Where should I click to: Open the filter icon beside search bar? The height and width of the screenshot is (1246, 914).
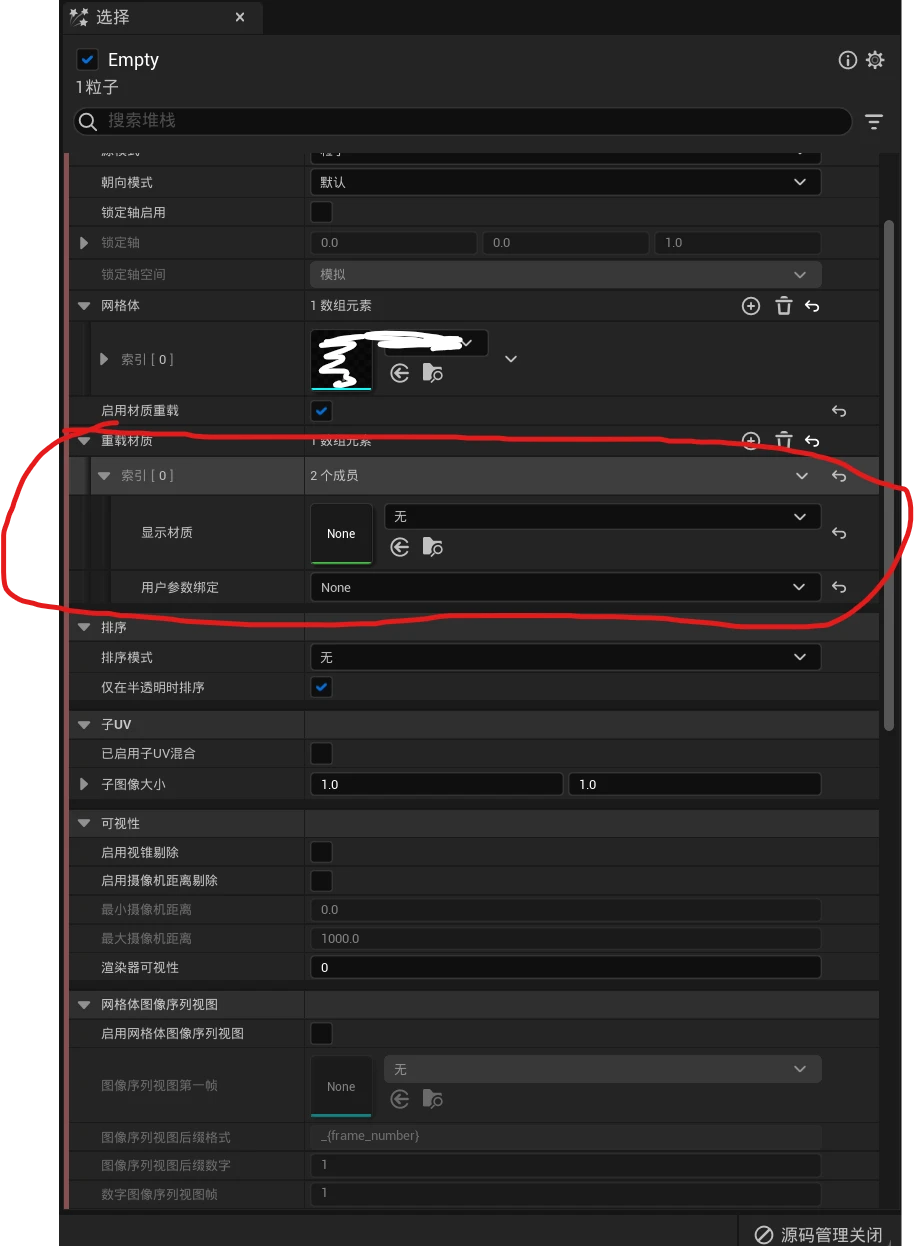874,122
